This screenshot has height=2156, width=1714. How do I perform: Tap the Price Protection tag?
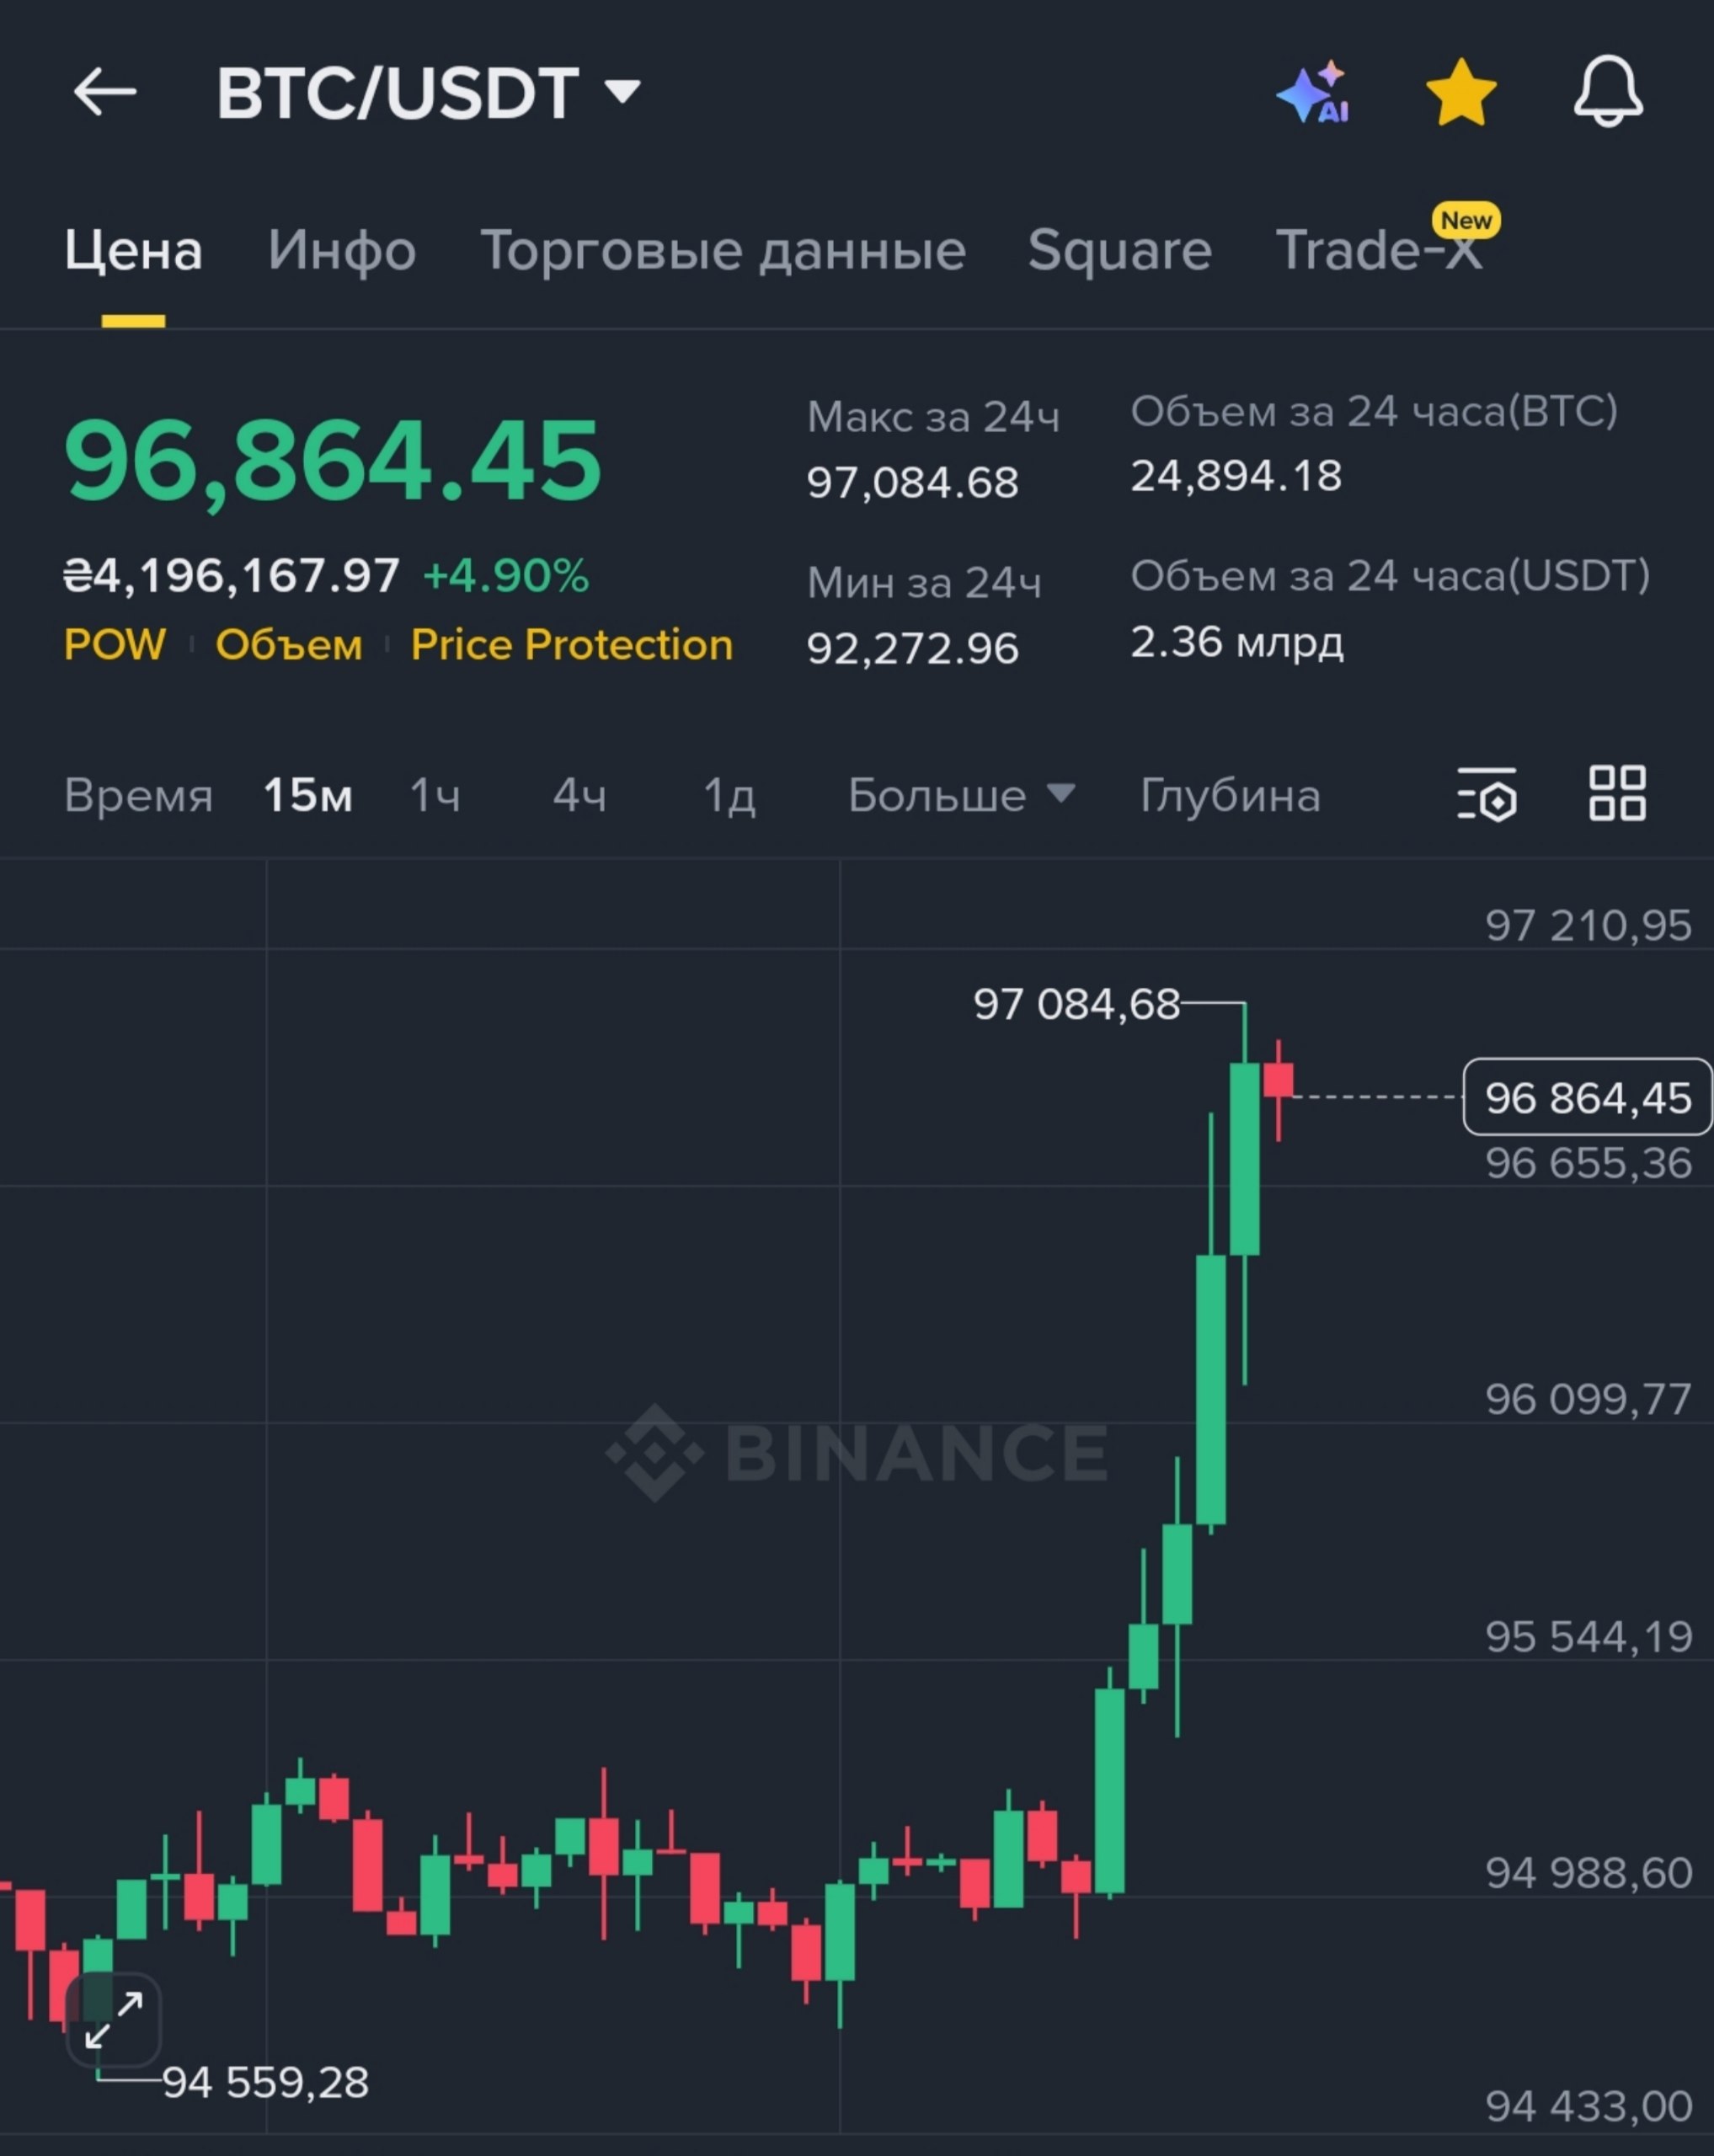[572, 645]
